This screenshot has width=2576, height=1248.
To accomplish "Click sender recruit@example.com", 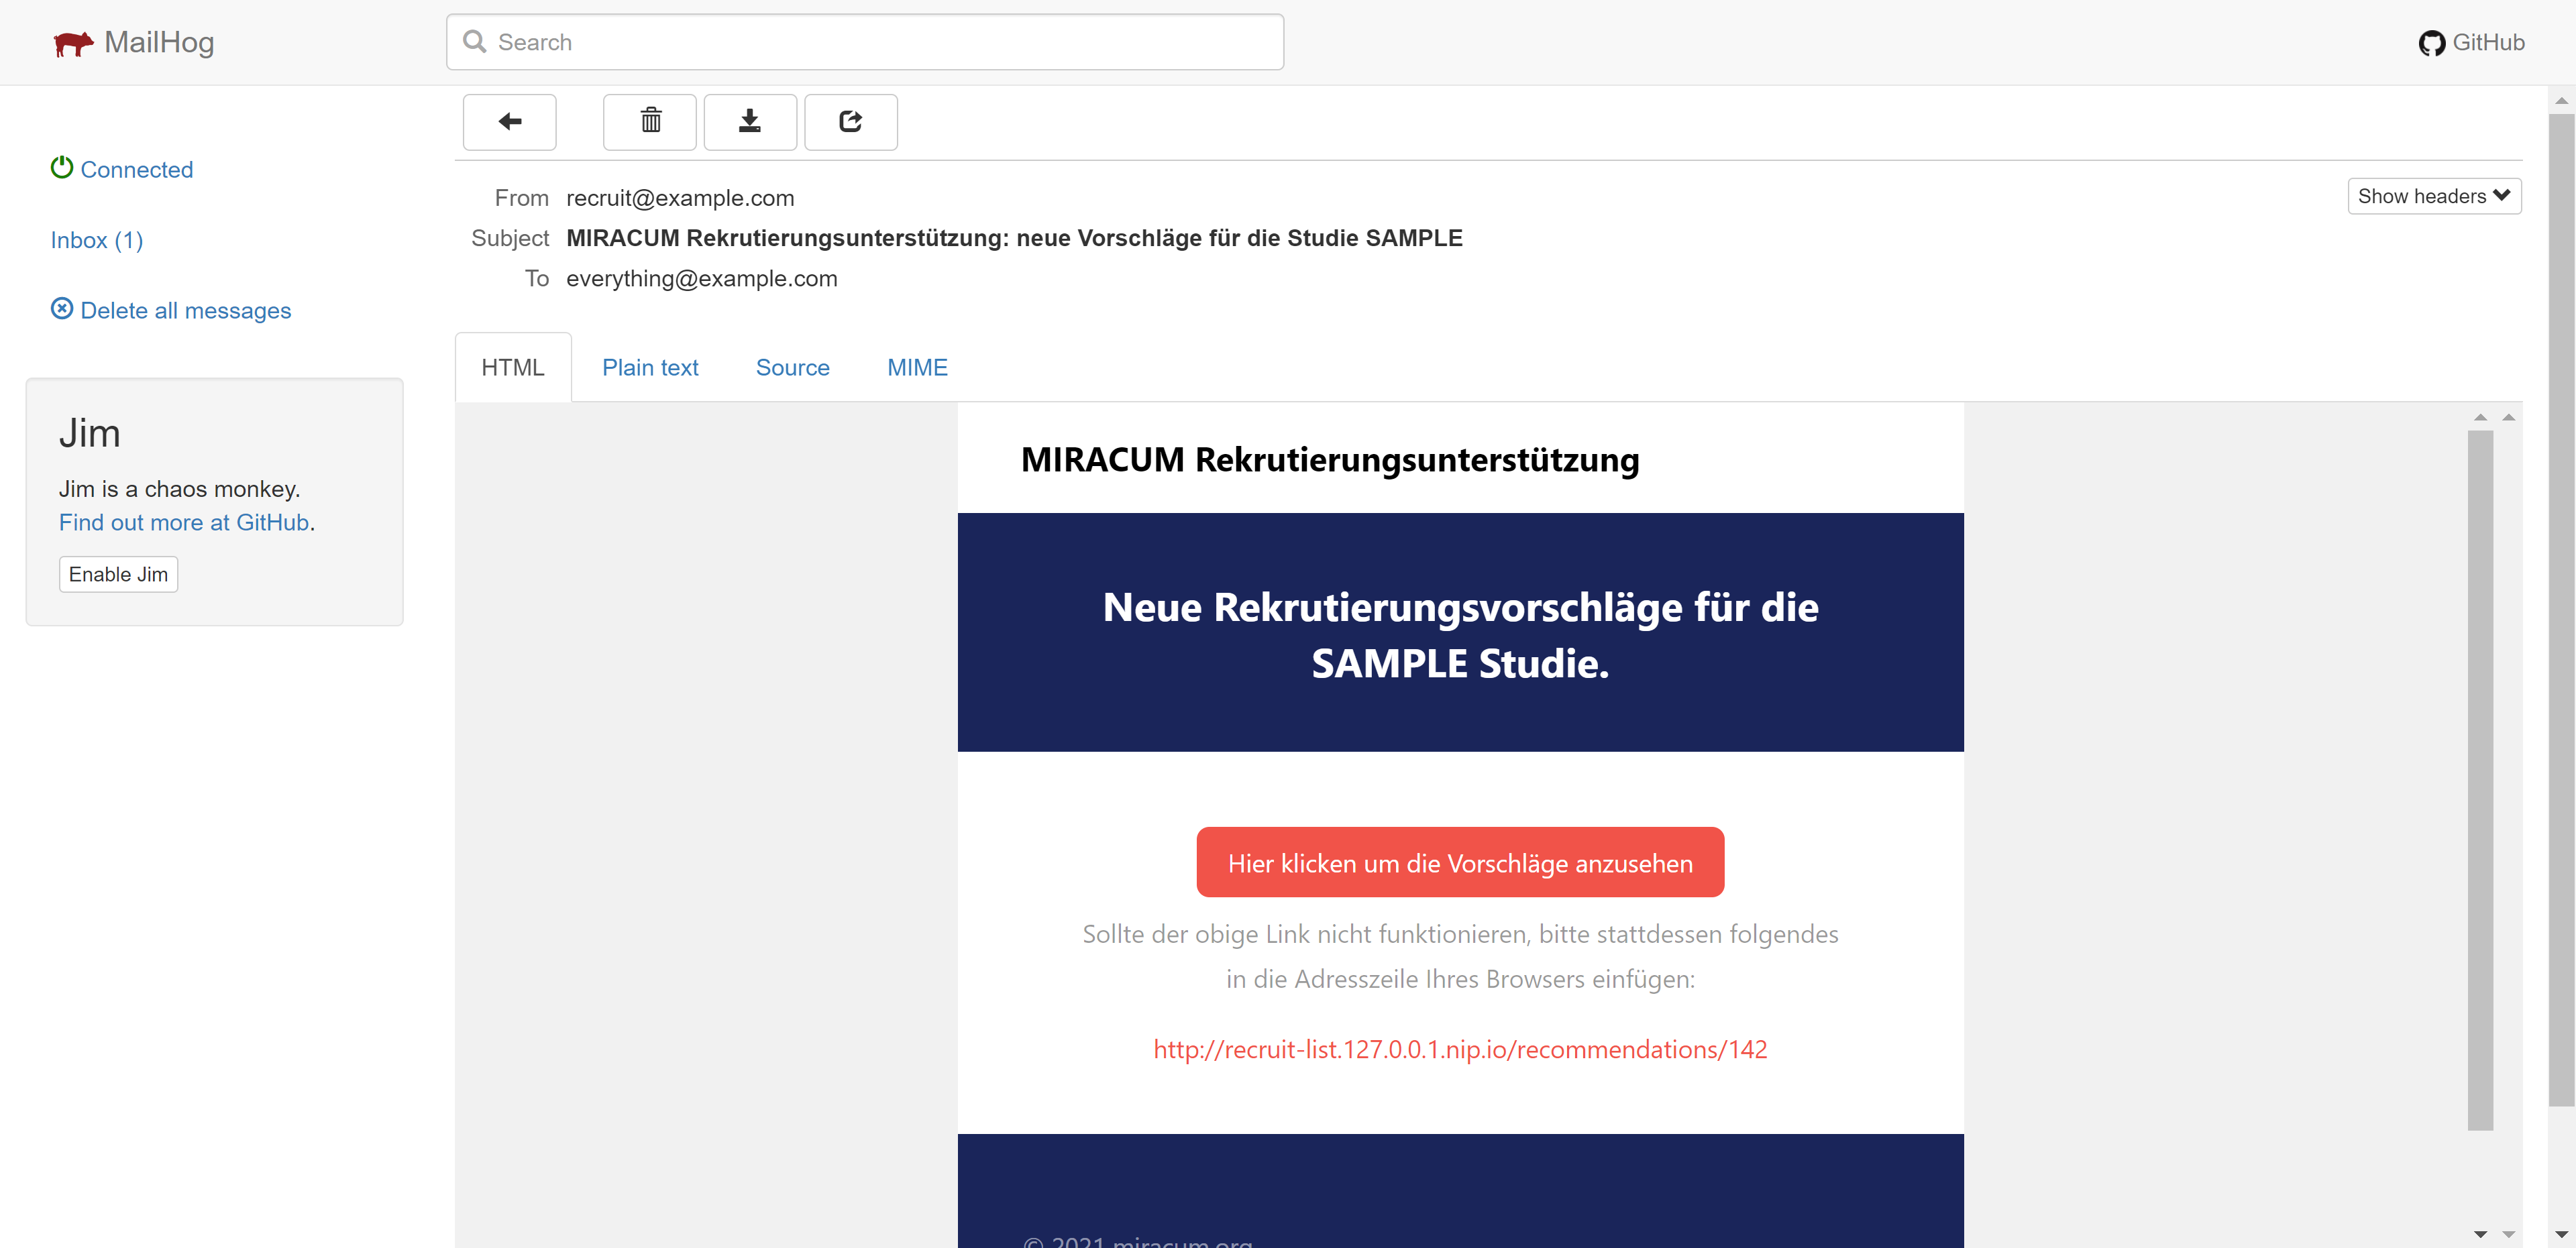I will coord(680,198).
